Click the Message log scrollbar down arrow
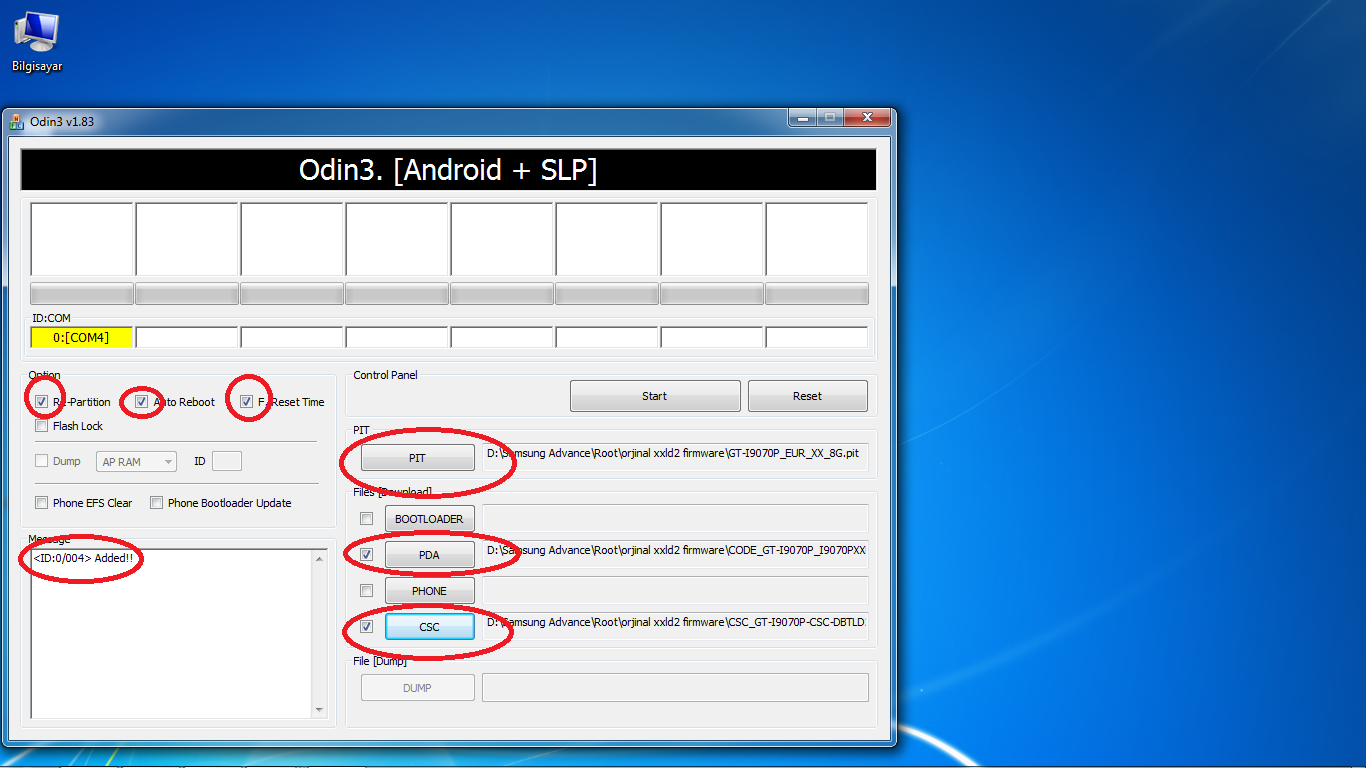The width and height of the screenshot is (1366, 768). [x=320, y=710]
